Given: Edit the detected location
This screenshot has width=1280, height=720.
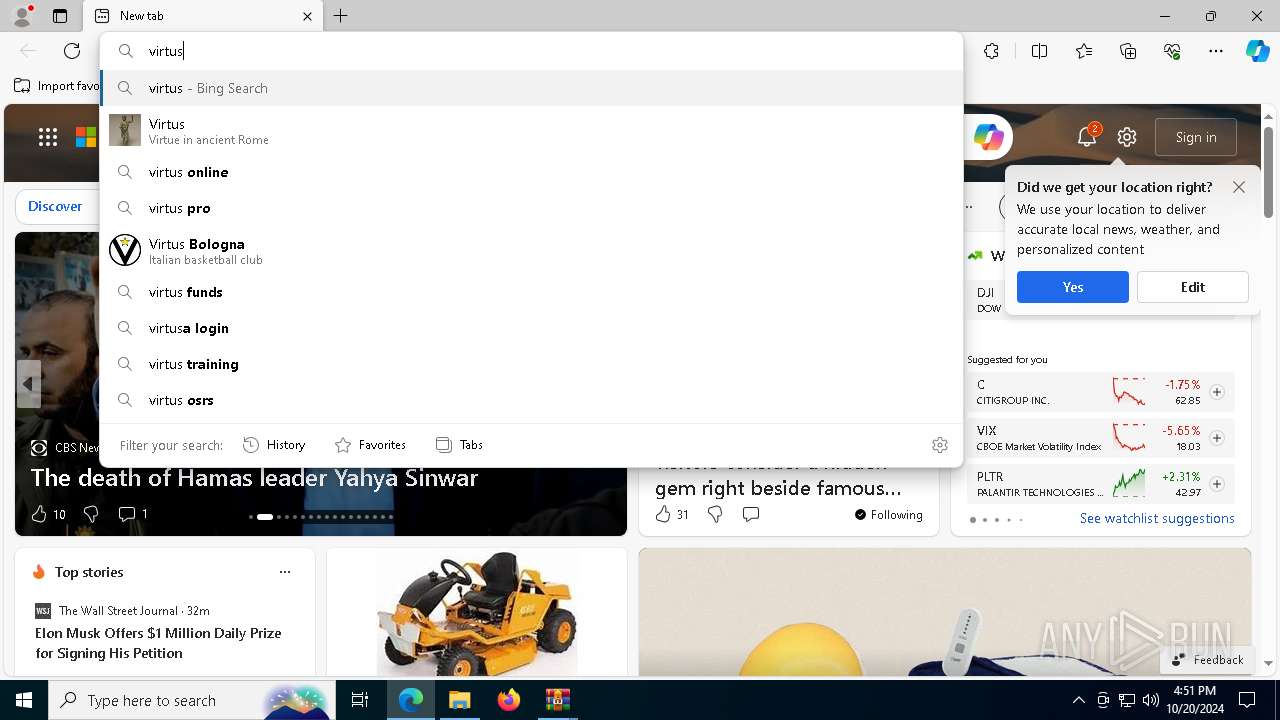Looking at the screenshot, I should pyautogui.click(x=1193, y=287).
